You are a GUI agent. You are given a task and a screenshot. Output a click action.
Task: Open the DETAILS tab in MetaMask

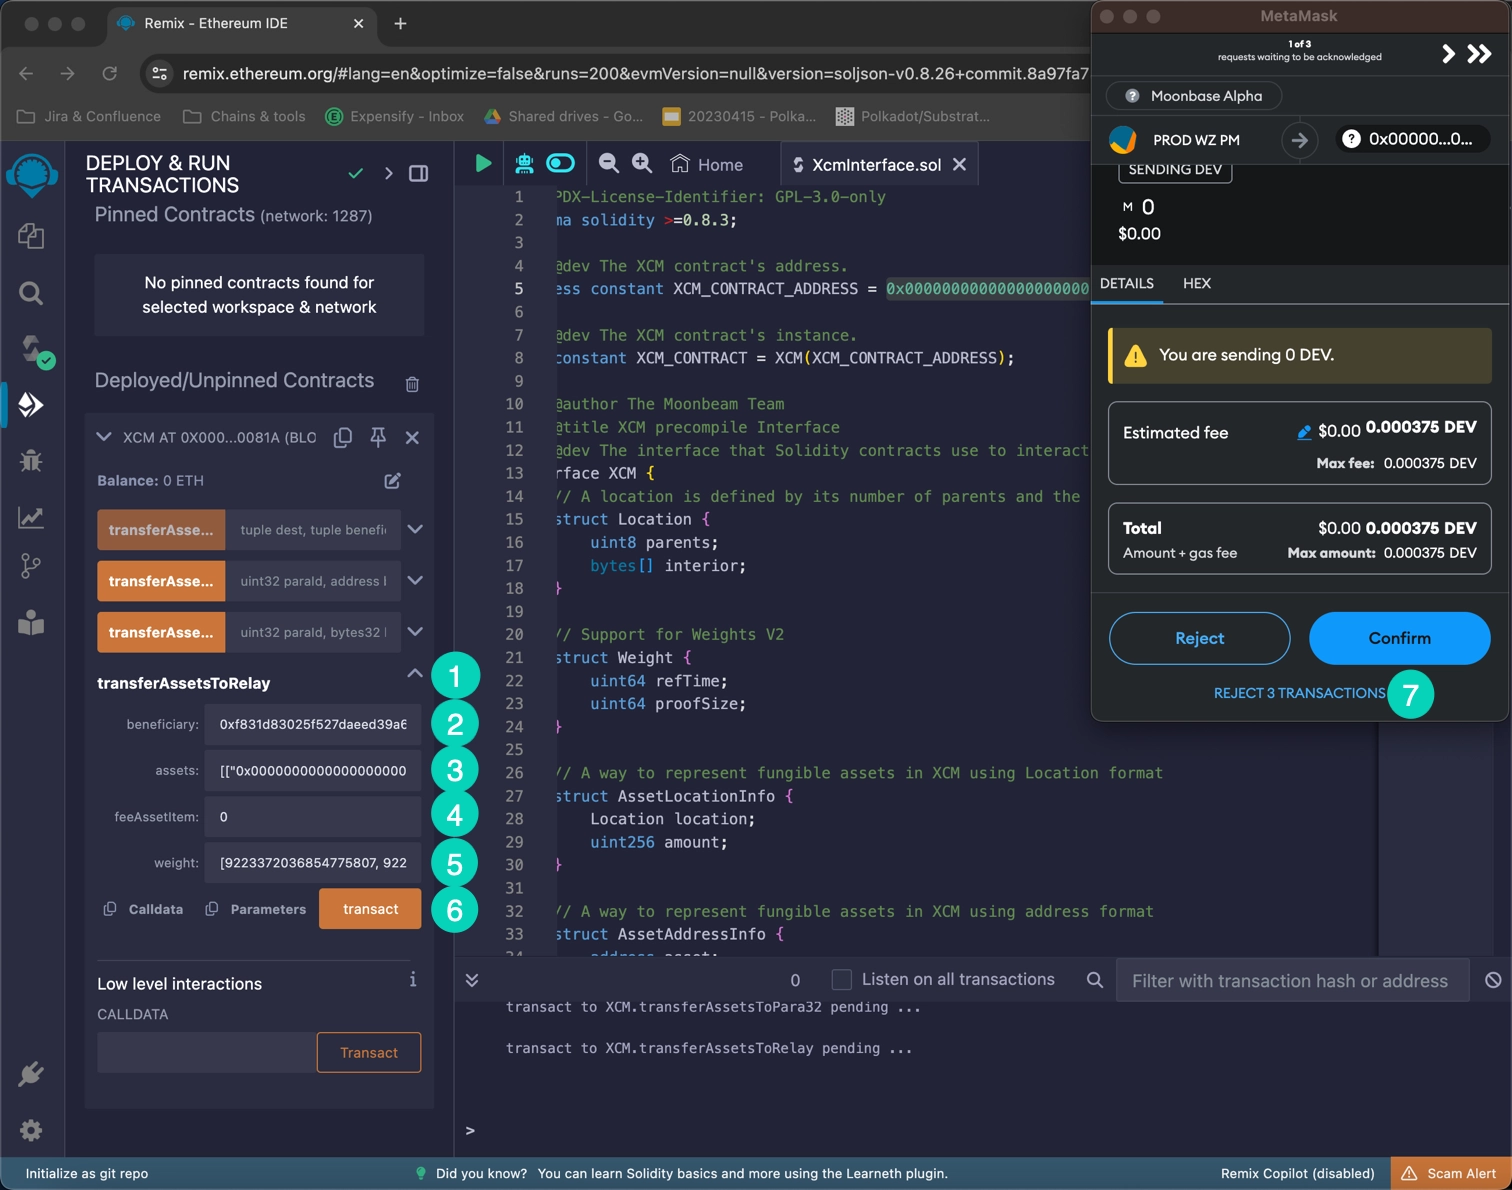pos(1127,283)
